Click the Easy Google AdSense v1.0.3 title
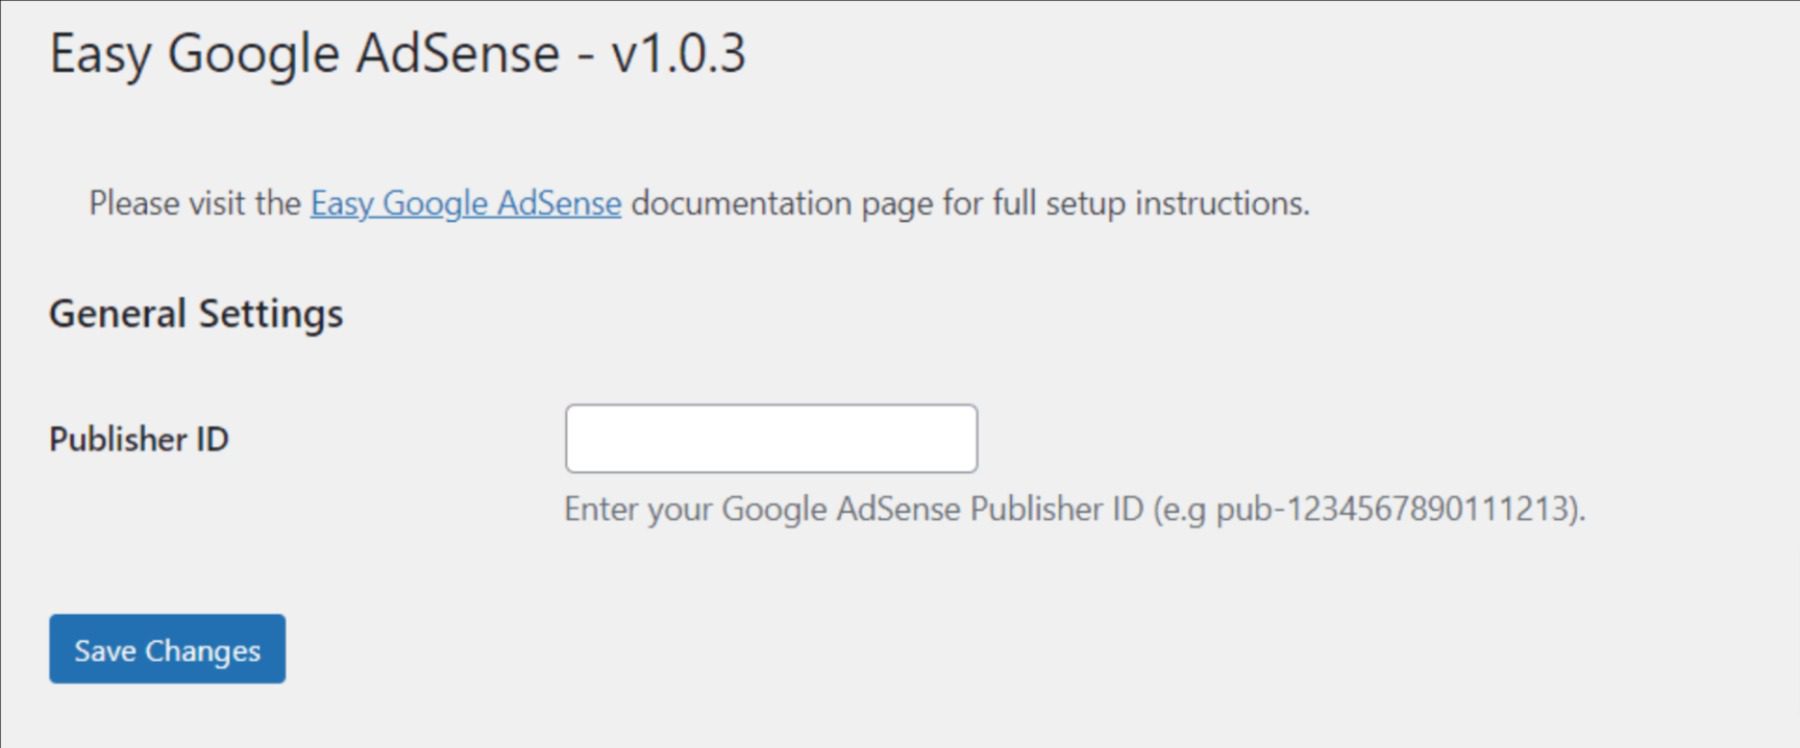Screen dimensions: 1800x748 click(x=397, y=52)
